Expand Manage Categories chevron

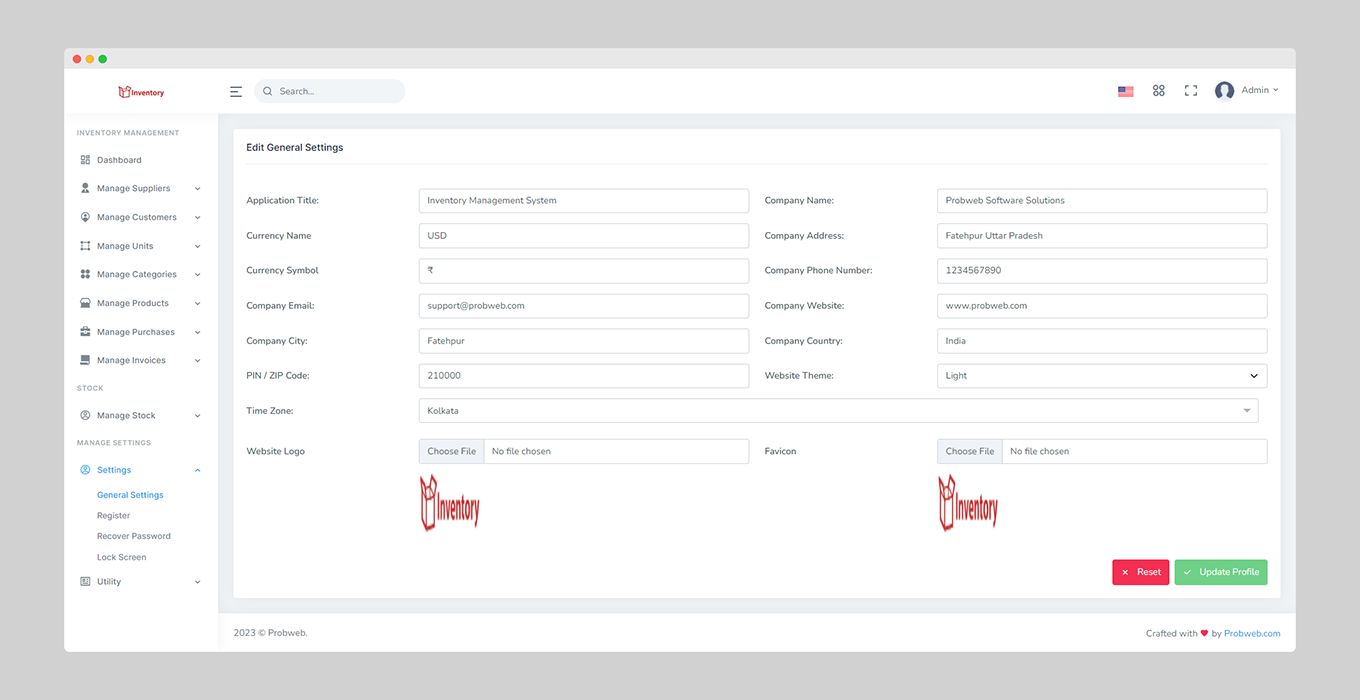point(197,275)
